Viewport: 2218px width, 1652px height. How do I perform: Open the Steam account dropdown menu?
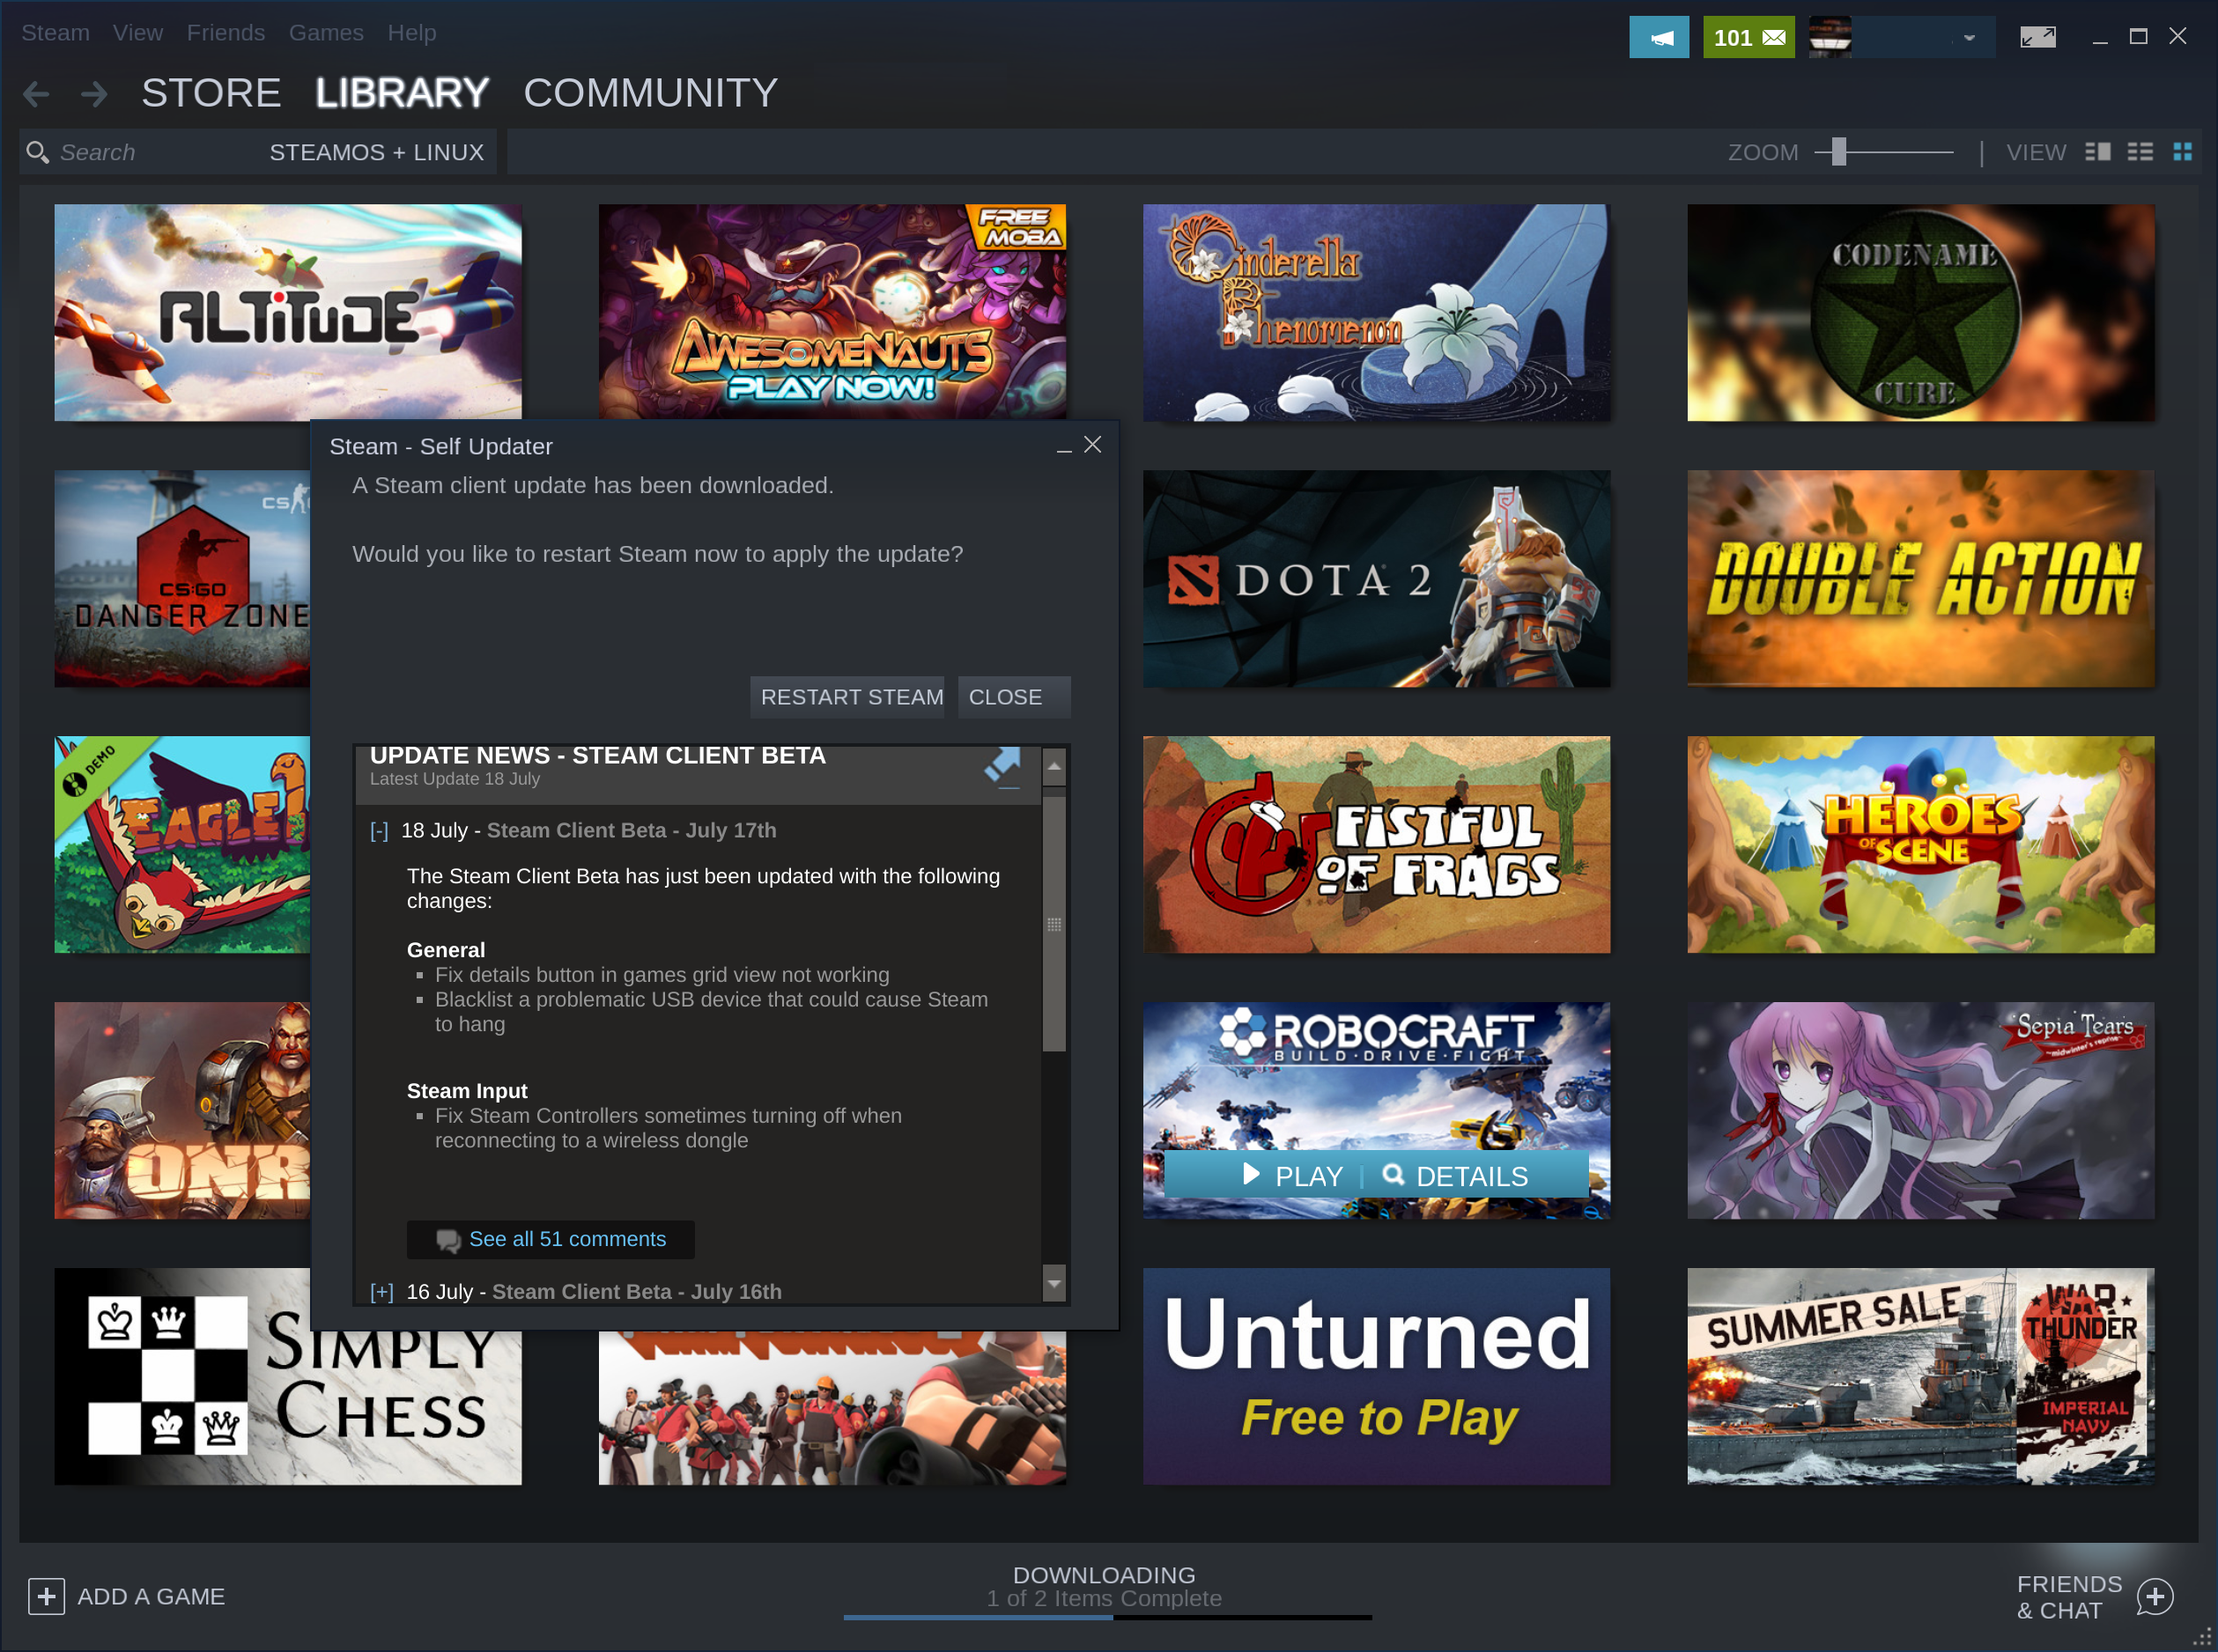coord(1966,36)
